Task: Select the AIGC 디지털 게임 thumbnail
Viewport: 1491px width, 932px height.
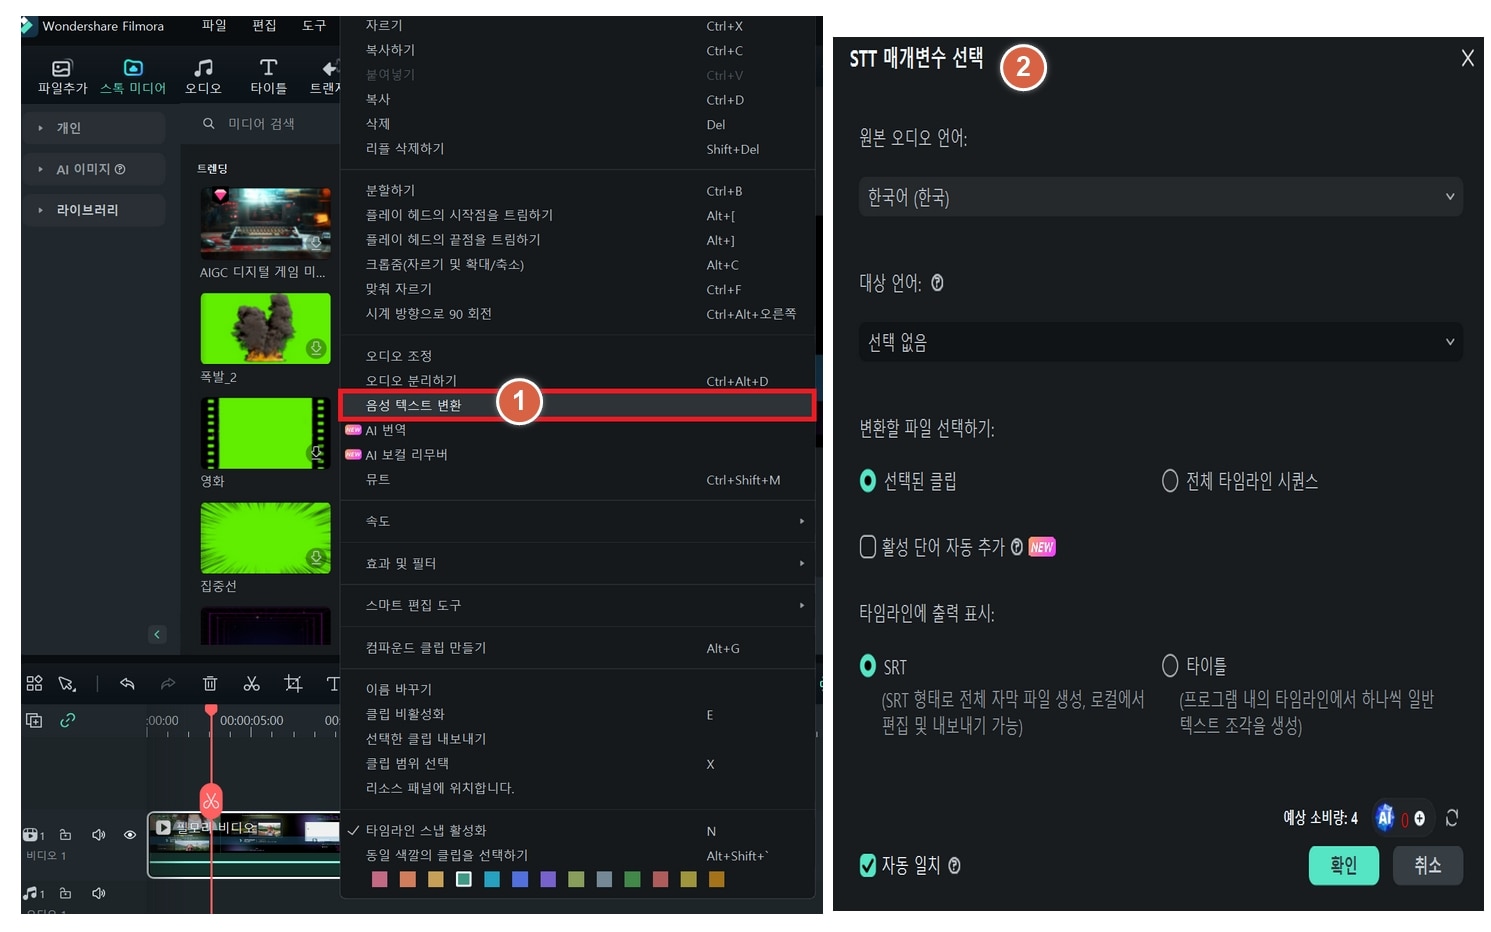Action: tap(266, 224)
